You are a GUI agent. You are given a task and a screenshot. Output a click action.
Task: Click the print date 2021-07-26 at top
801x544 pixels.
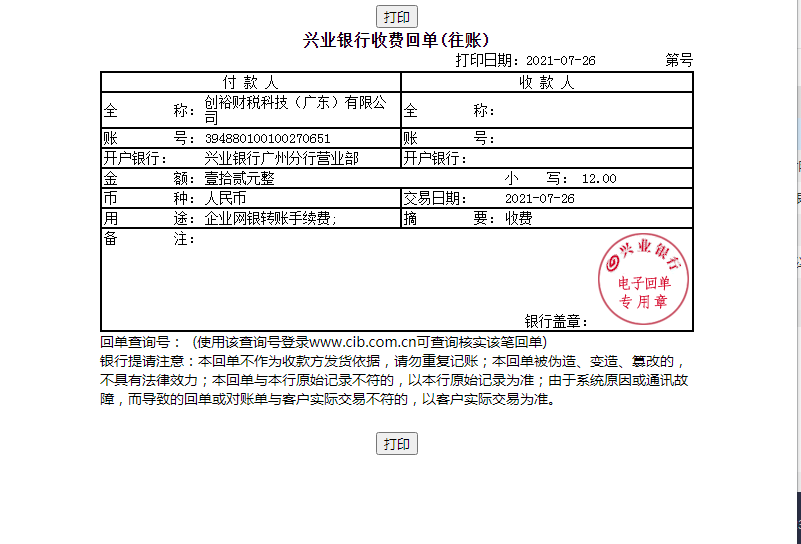point(560,60)
